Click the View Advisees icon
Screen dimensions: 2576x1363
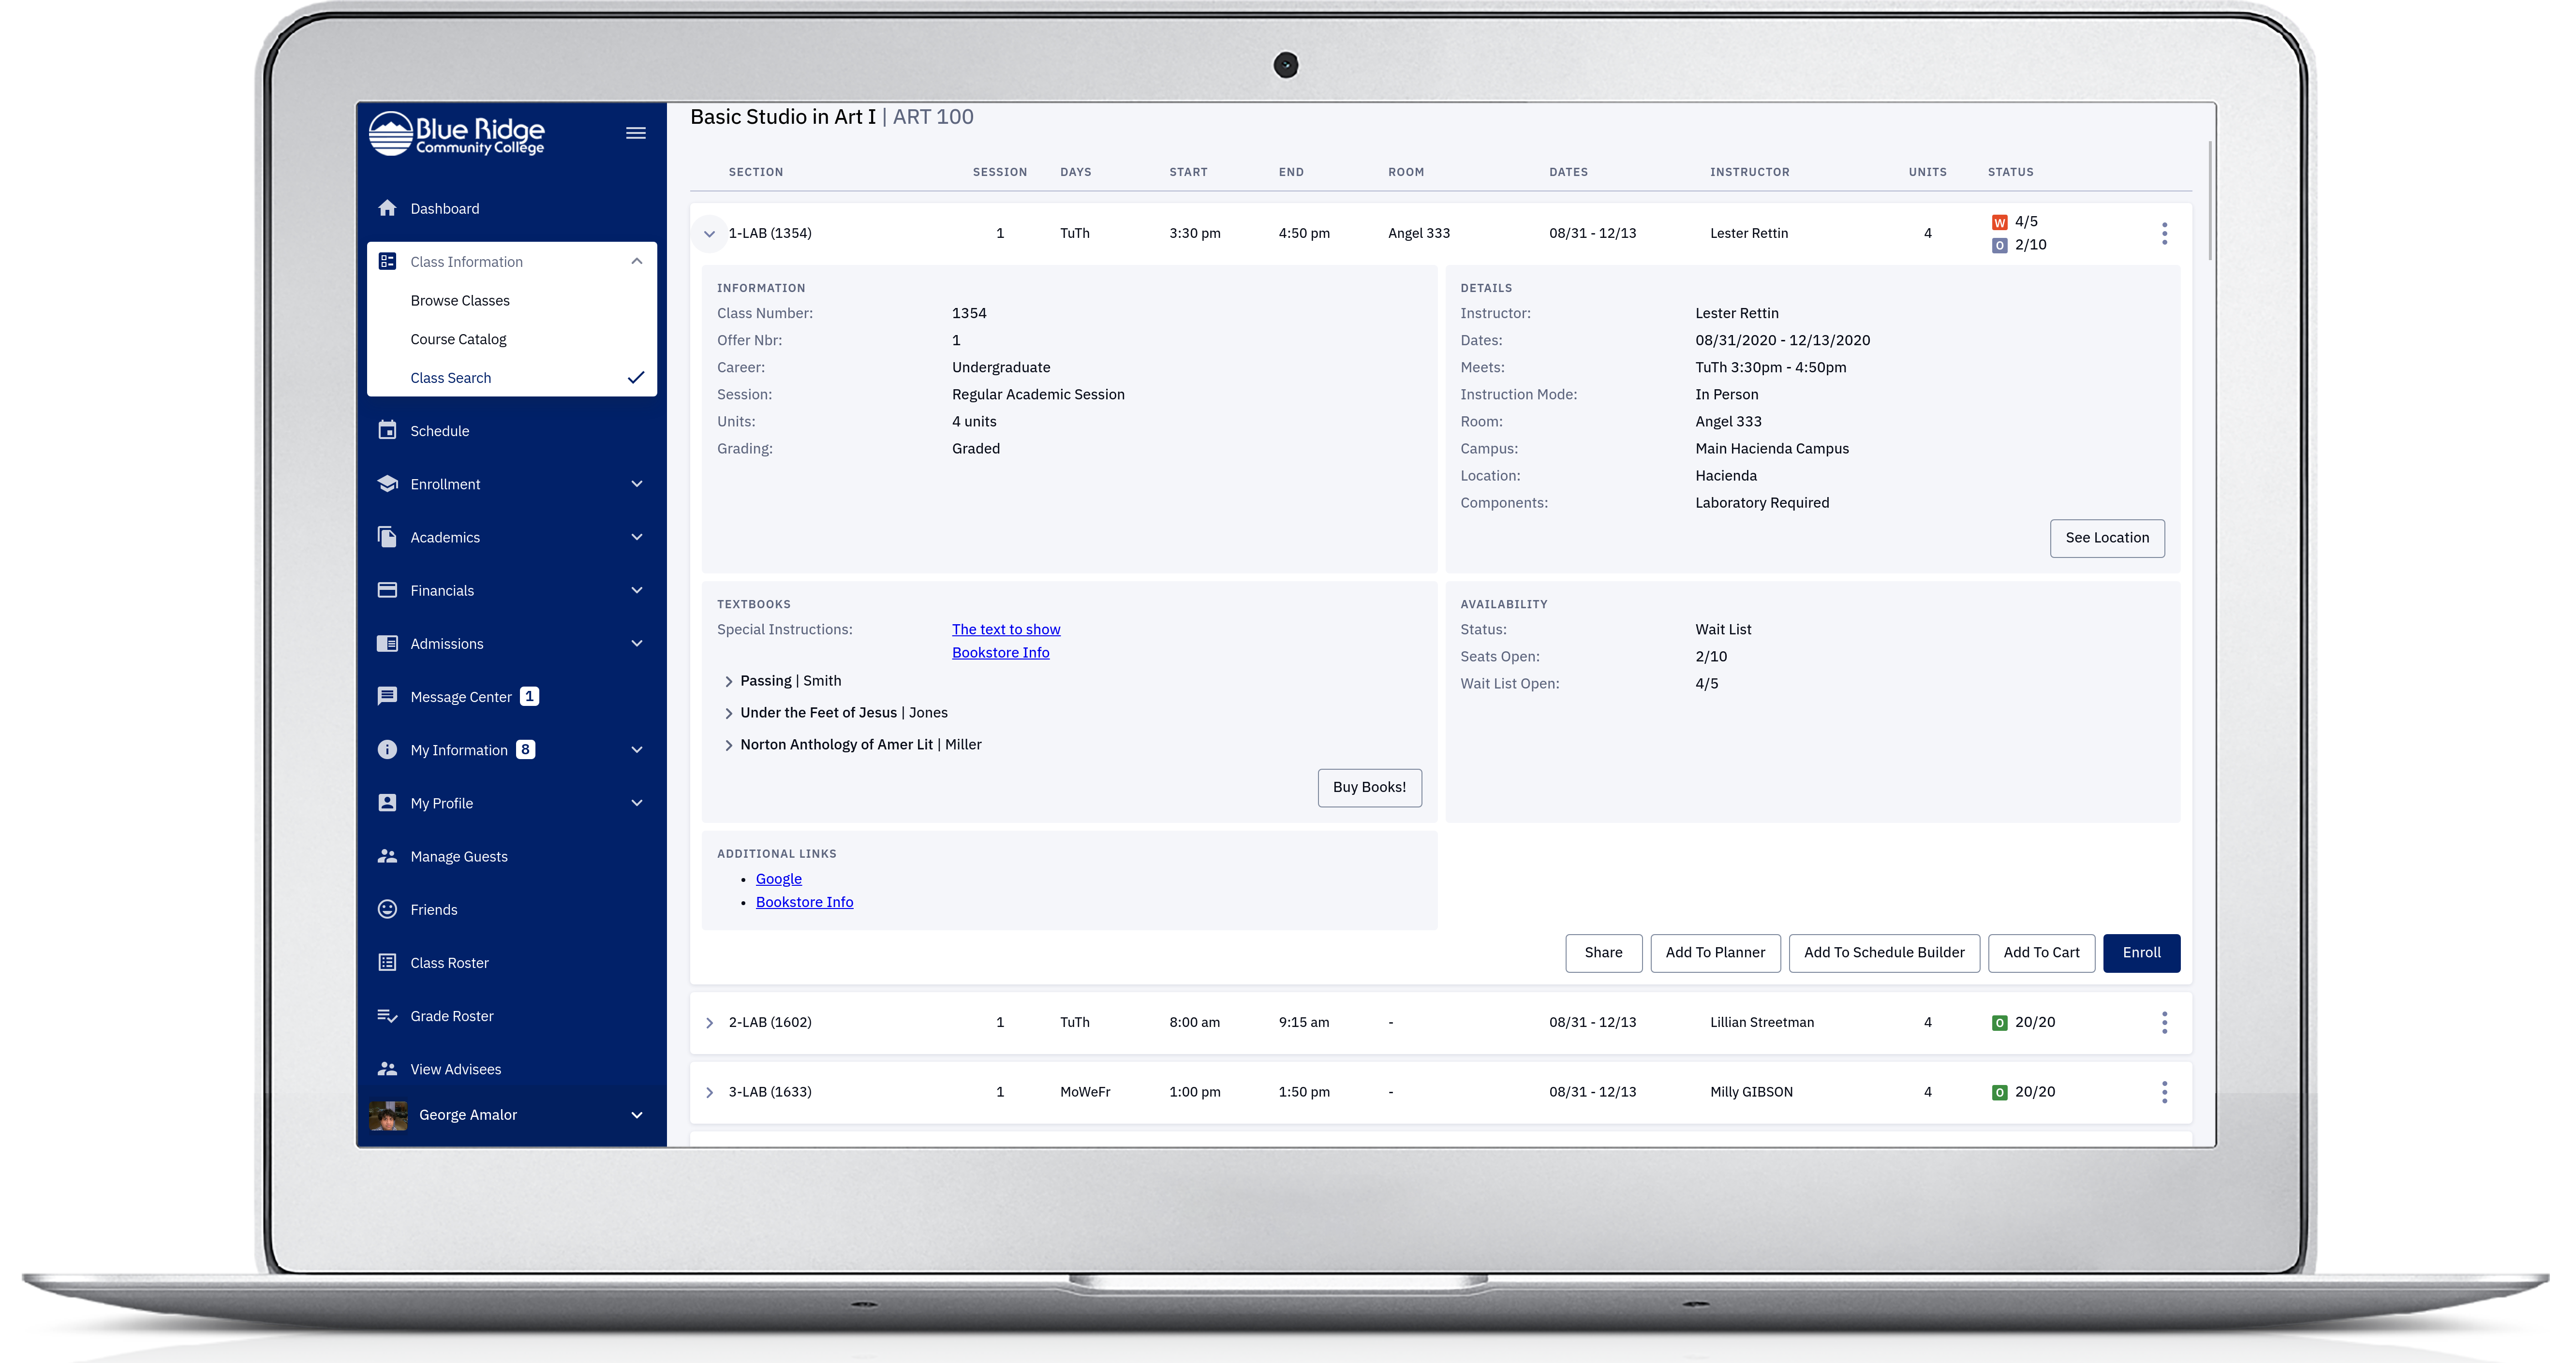[x=387, y=1068]
